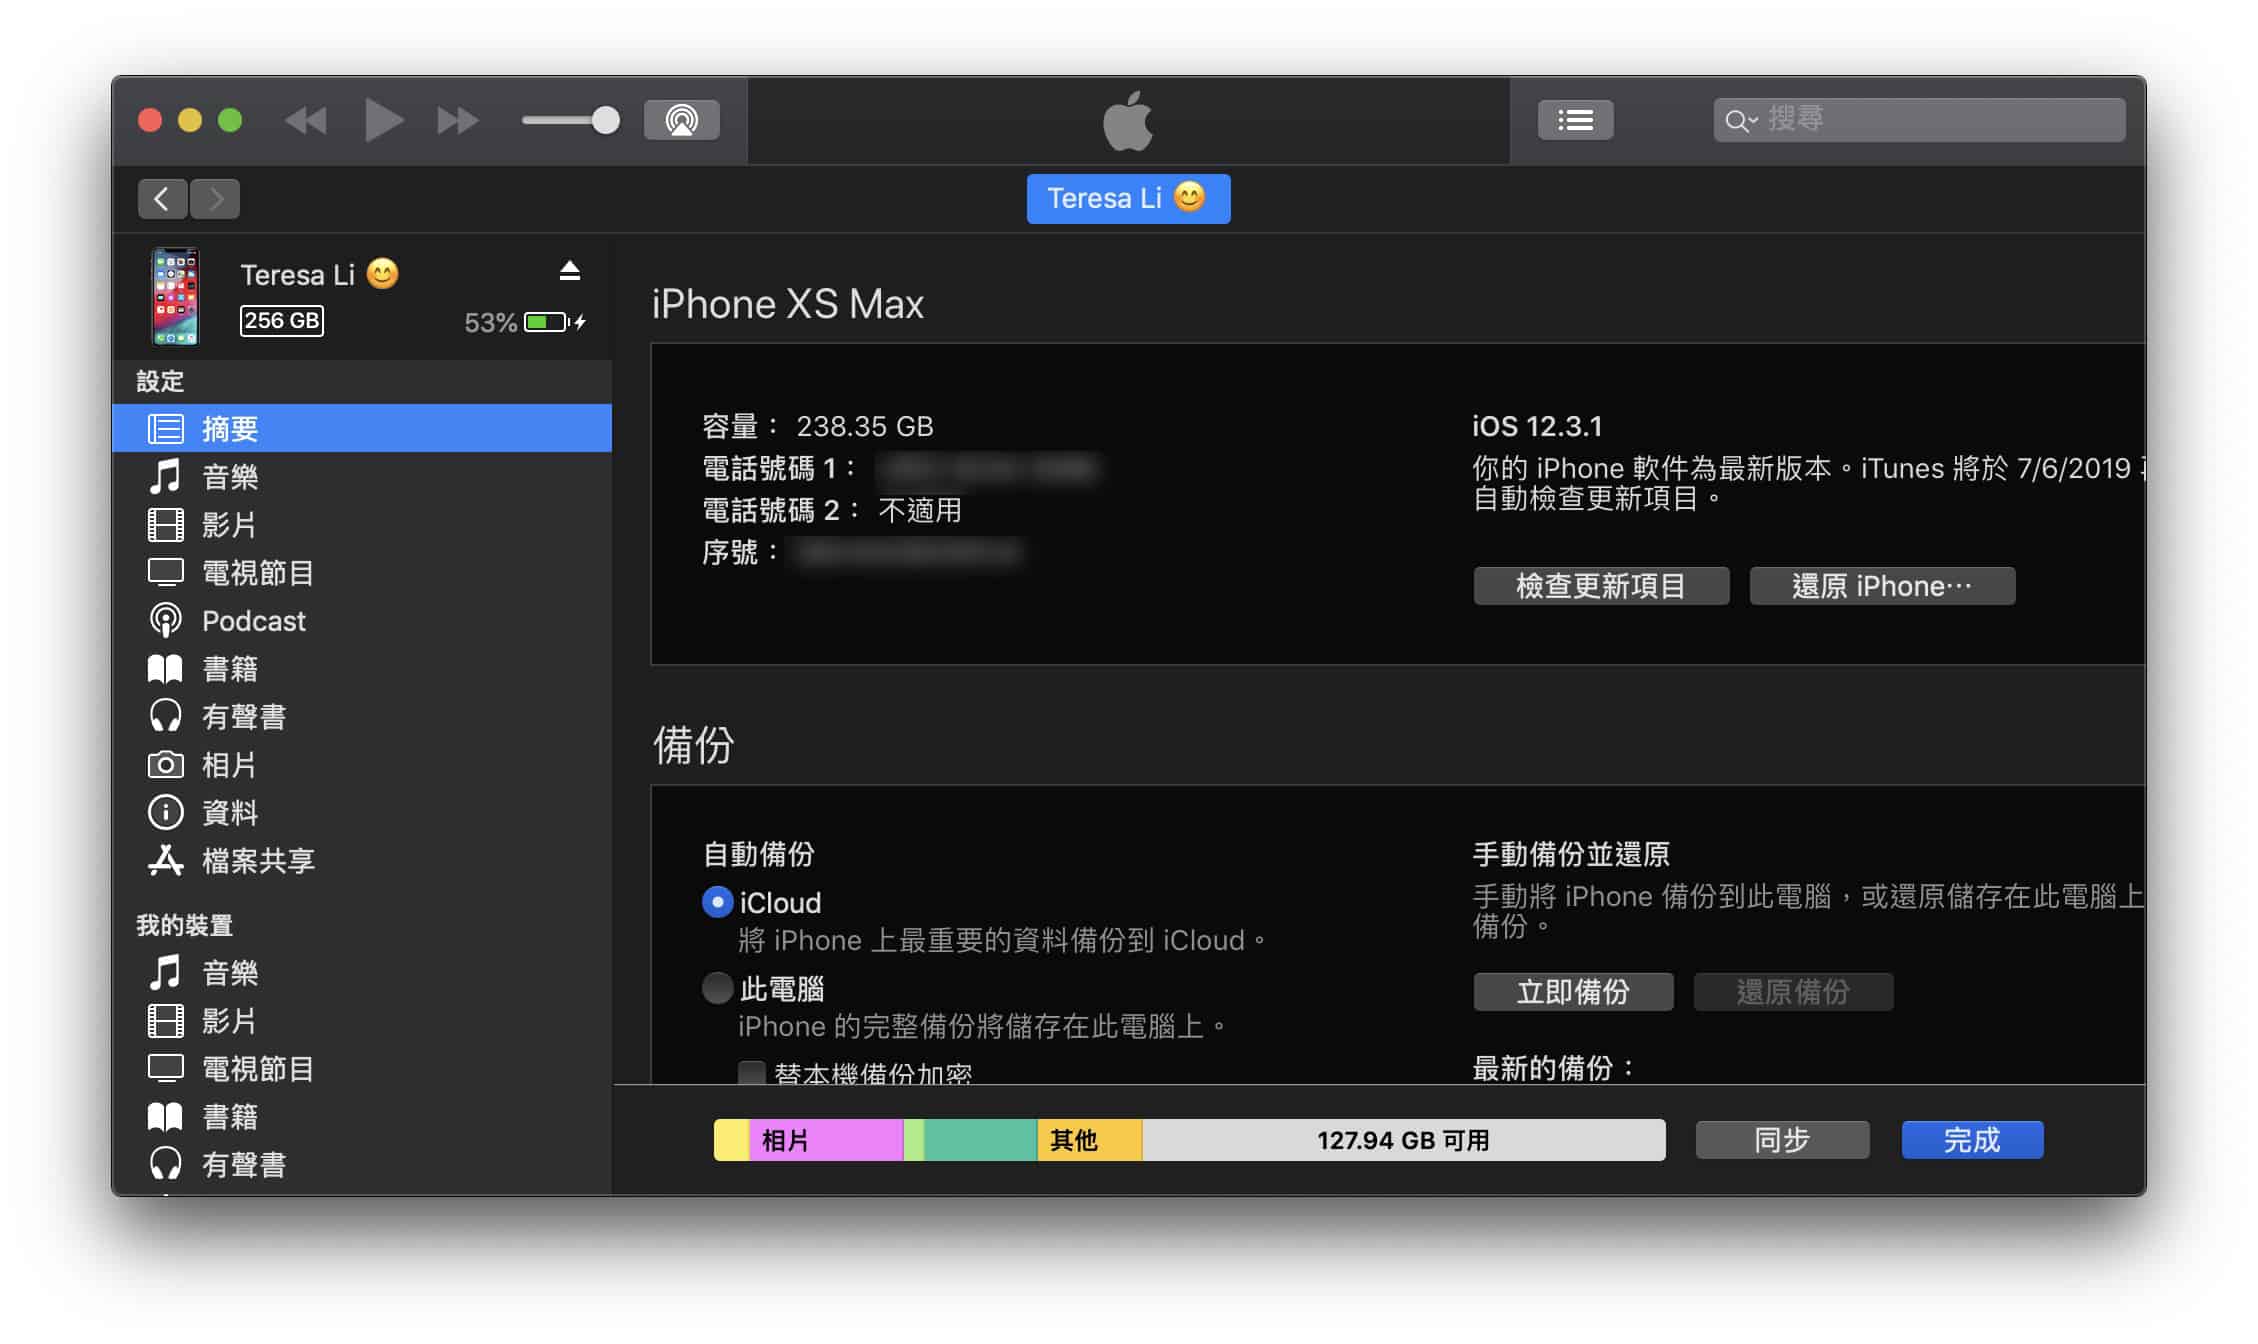
Task: Click the rewind playback button
Action: [x=306, y=121]
